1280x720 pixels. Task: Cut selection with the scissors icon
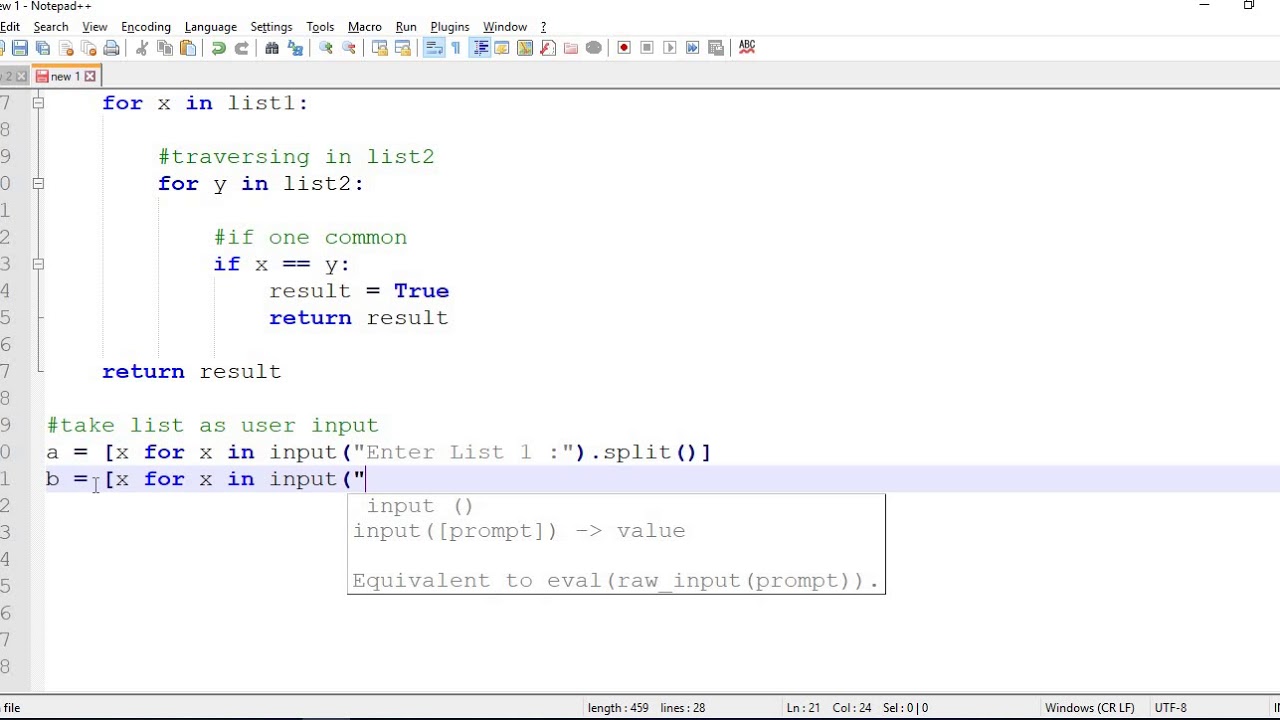(x=141, y=47)
